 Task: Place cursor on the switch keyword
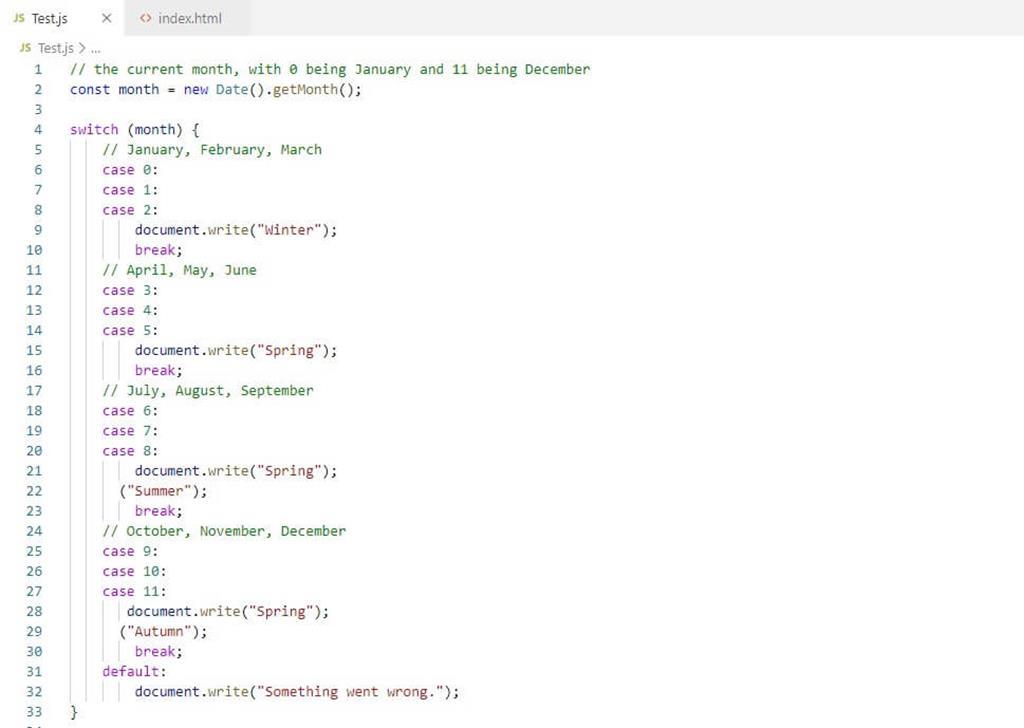(92, 129)
